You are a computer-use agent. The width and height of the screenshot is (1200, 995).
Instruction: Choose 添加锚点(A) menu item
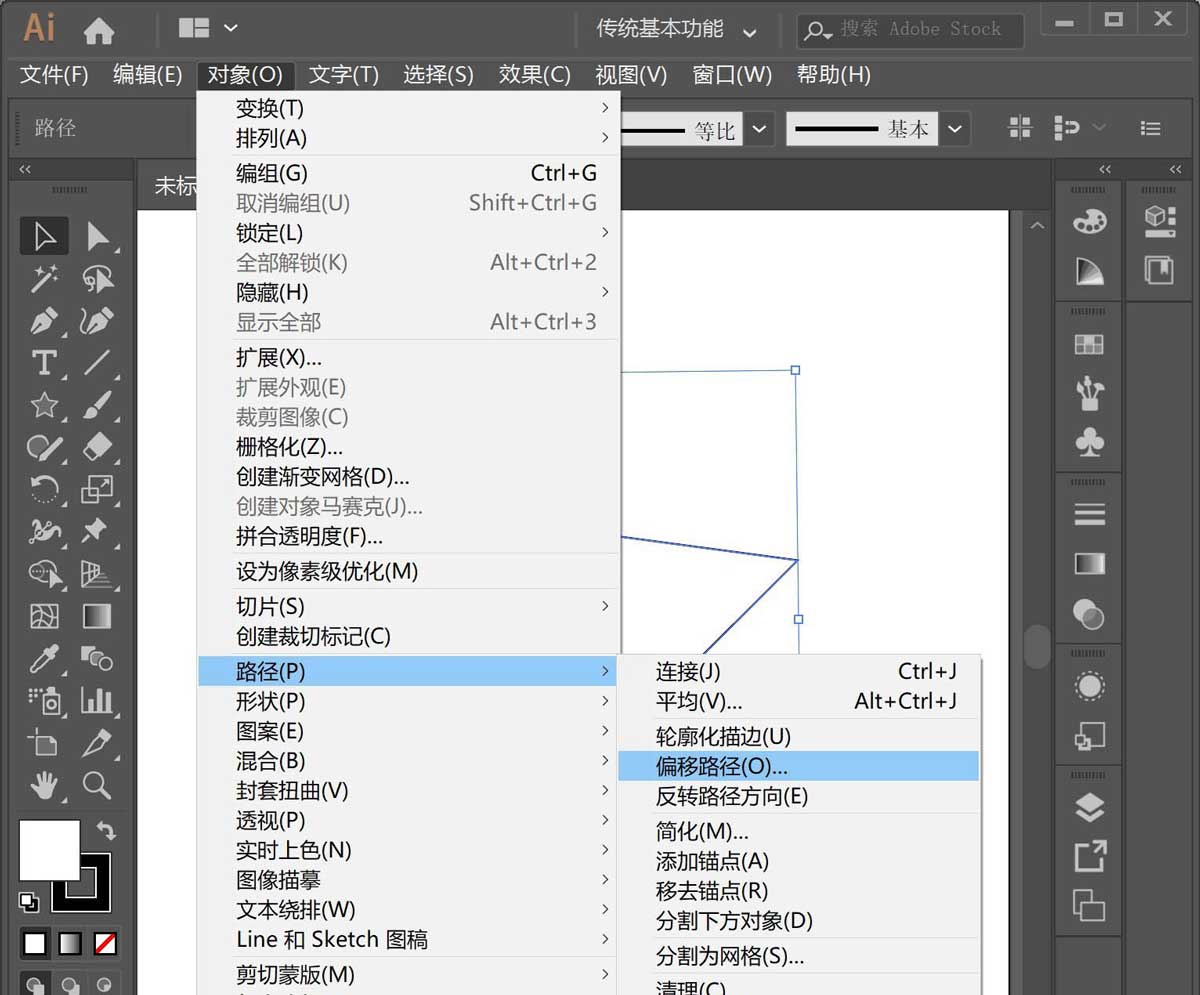click(798, 861)
